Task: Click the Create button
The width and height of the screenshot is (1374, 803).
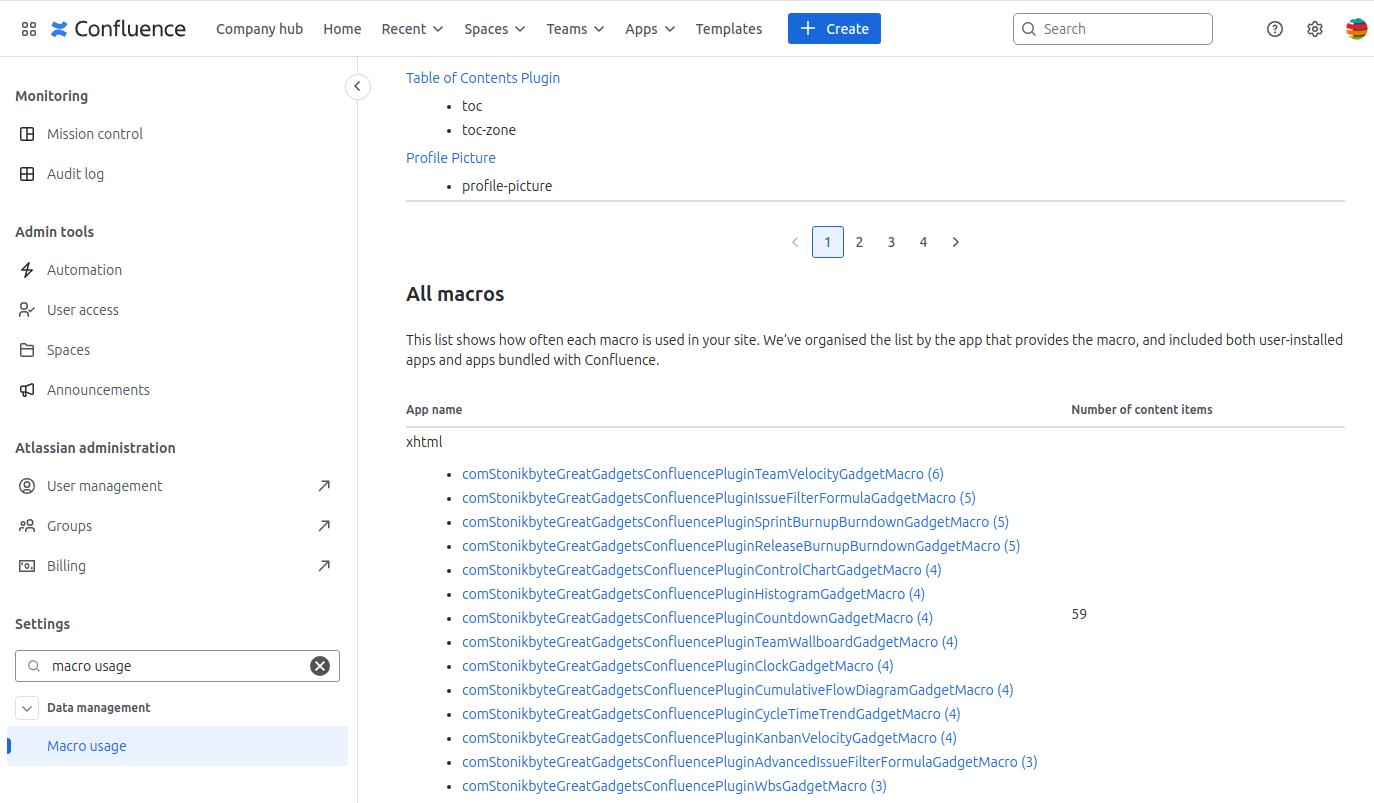Action: 834,29
